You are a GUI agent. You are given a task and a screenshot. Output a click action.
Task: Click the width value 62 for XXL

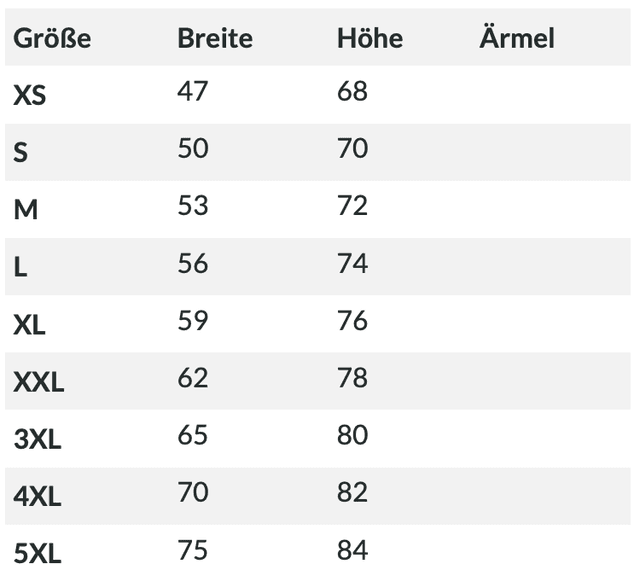coord(193,377)
